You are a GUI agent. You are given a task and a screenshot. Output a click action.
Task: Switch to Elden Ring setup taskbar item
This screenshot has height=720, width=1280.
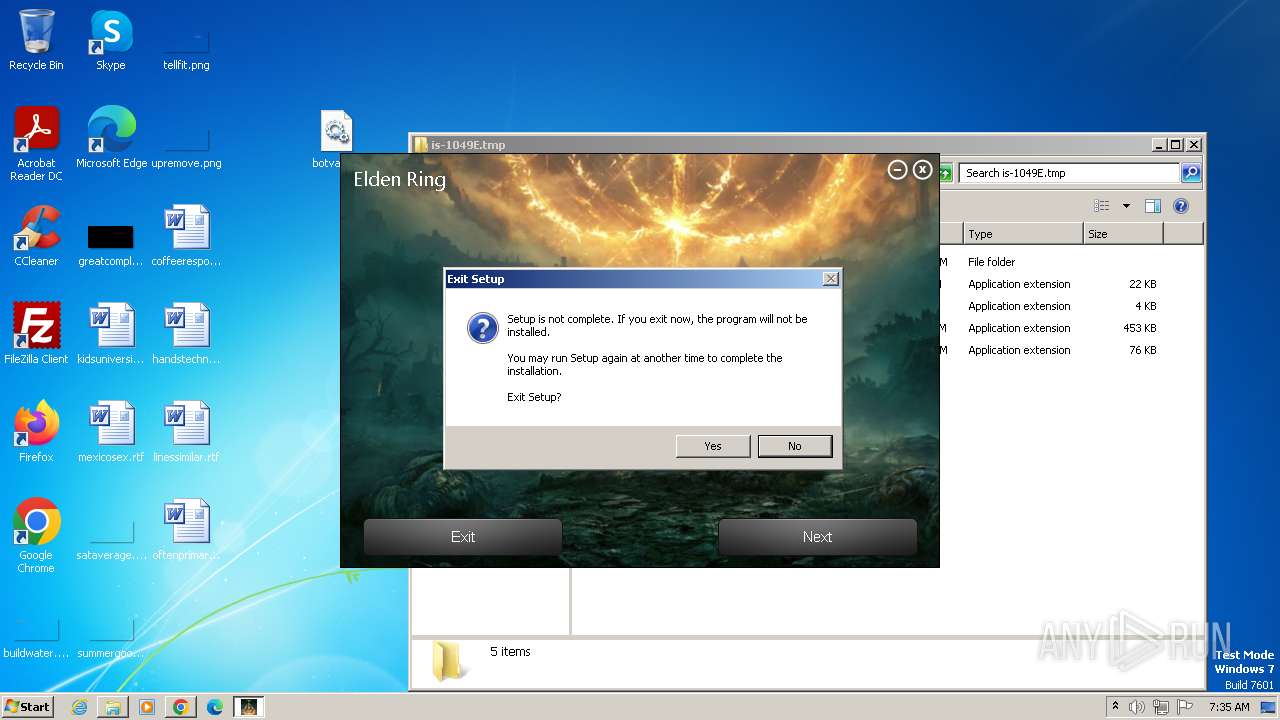pyautogui.click(x=249, y=707)
